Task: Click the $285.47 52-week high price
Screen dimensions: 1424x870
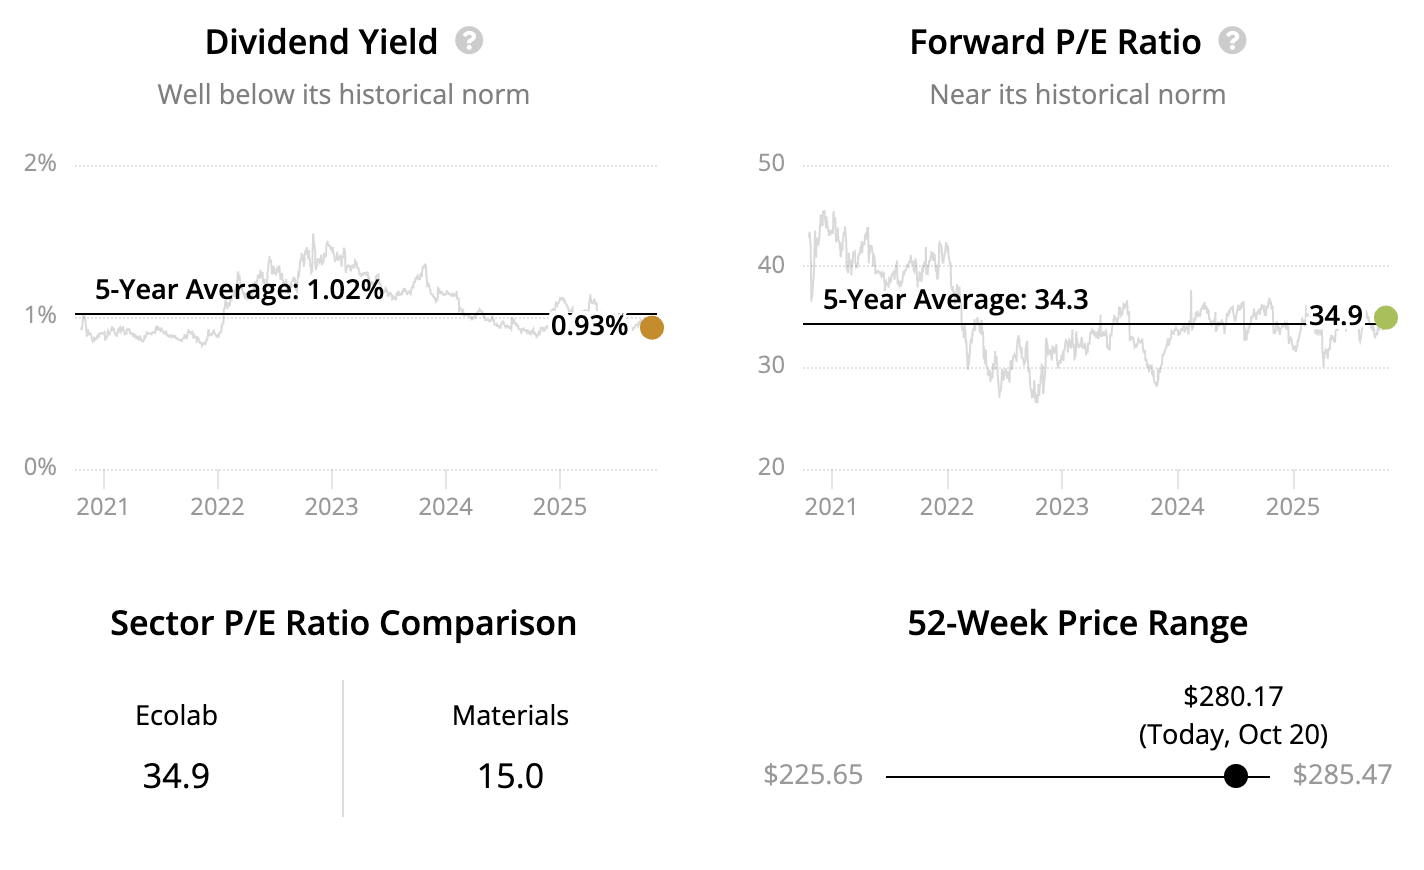Action: click(1341, 775)
